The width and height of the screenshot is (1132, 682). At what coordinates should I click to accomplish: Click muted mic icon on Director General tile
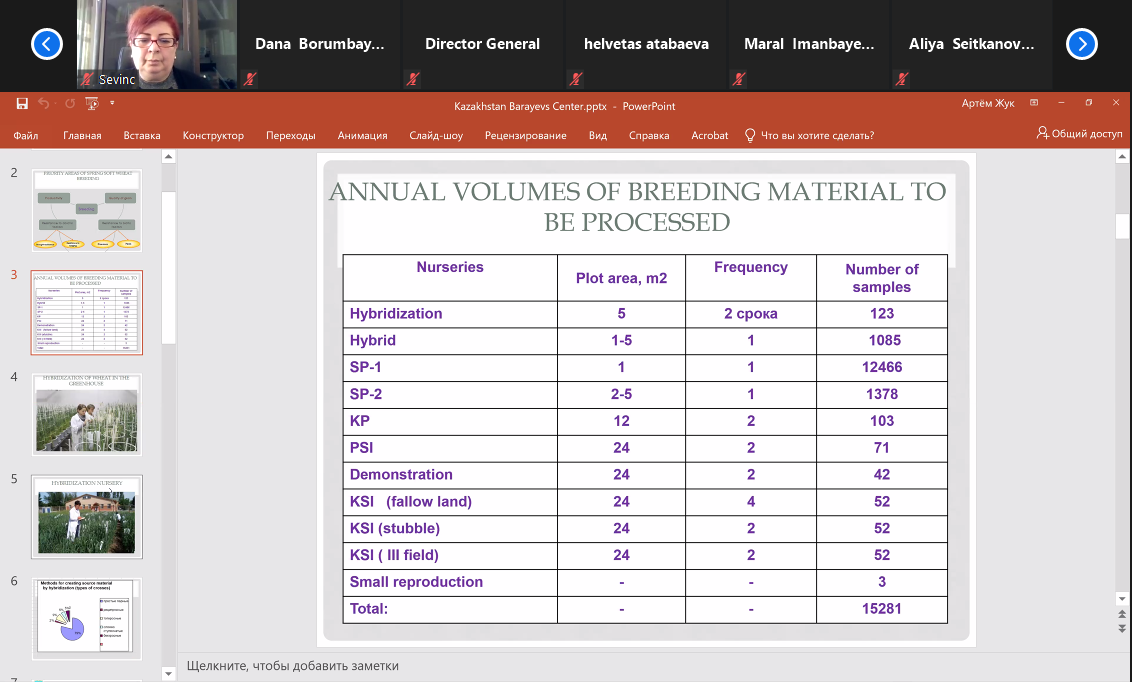coord(413,79)
